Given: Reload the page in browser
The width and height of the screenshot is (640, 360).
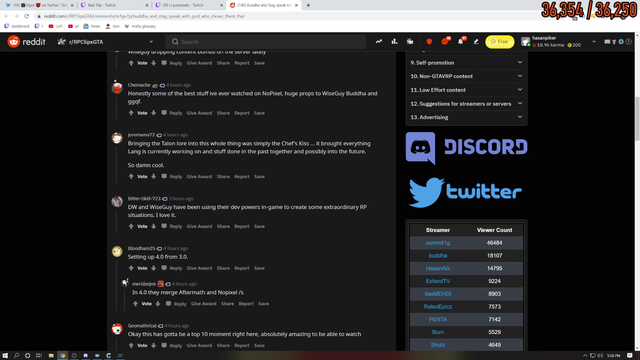Looking at the screenshot, I should tap(27, 16).
